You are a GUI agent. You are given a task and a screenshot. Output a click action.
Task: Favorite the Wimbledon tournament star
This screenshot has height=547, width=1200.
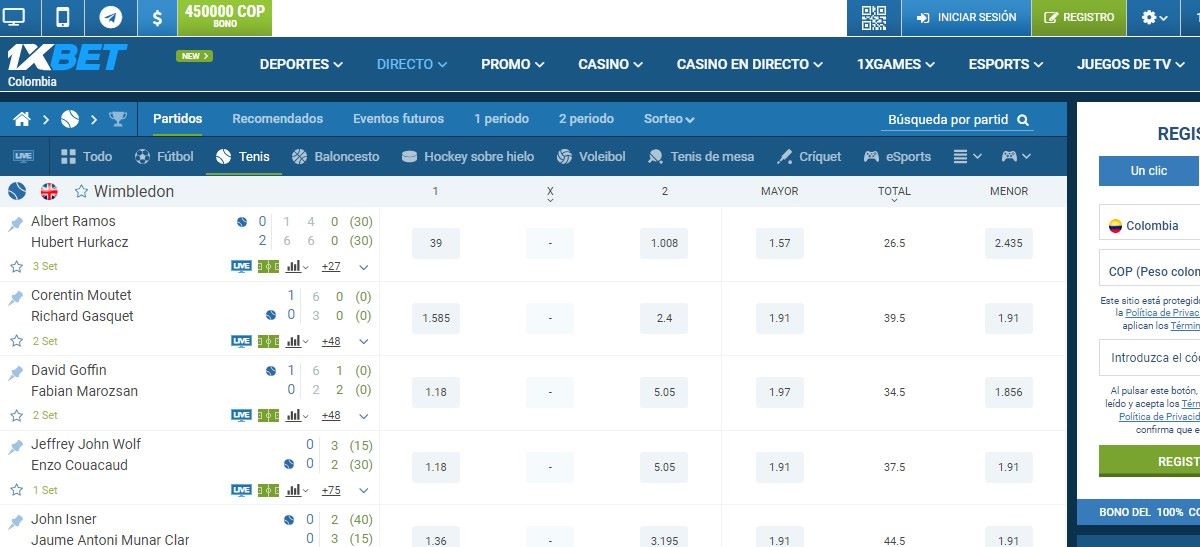tap(82, 192)
